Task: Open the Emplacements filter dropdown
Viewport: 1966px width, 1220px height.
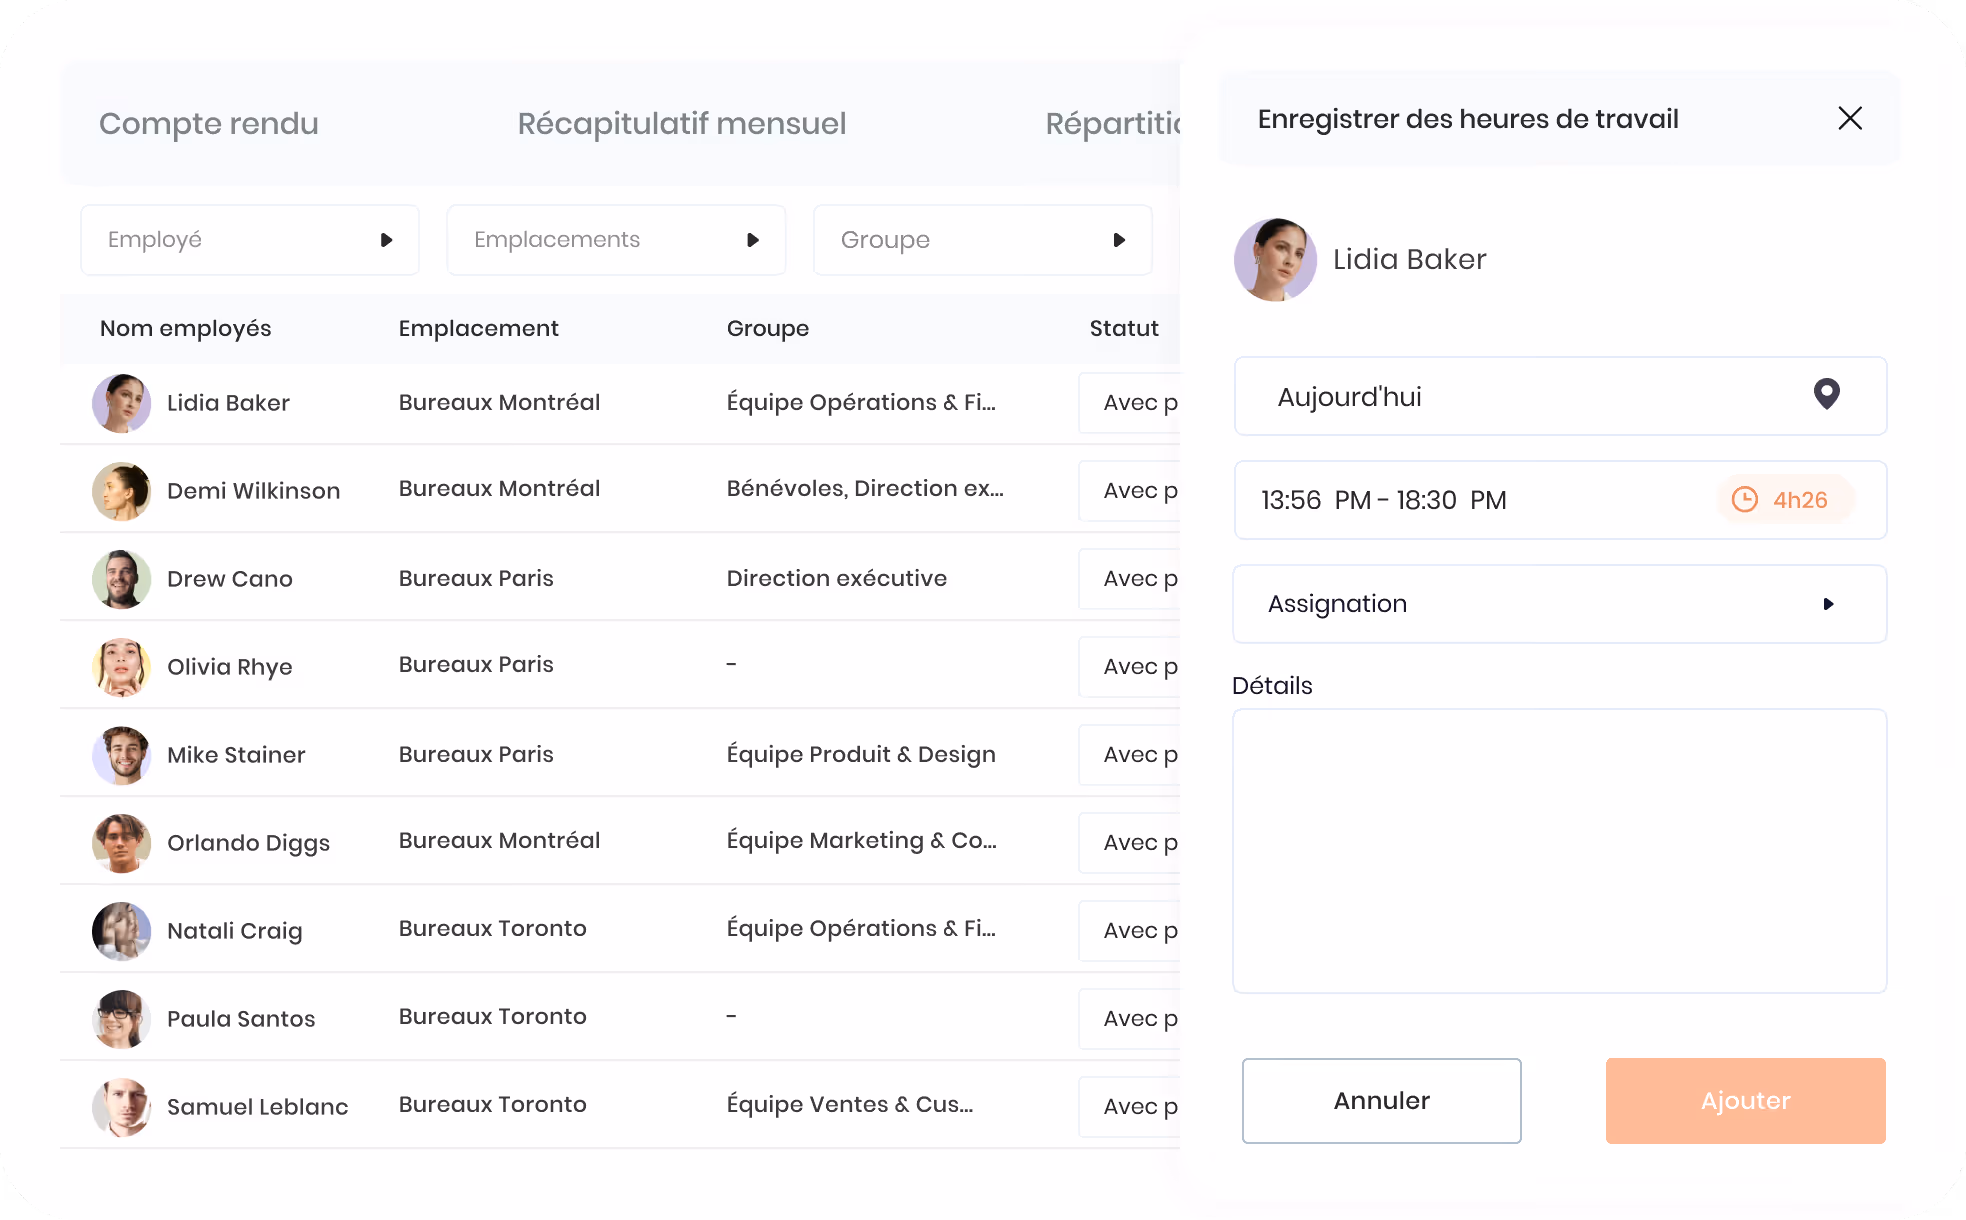Action: [616, 240]
